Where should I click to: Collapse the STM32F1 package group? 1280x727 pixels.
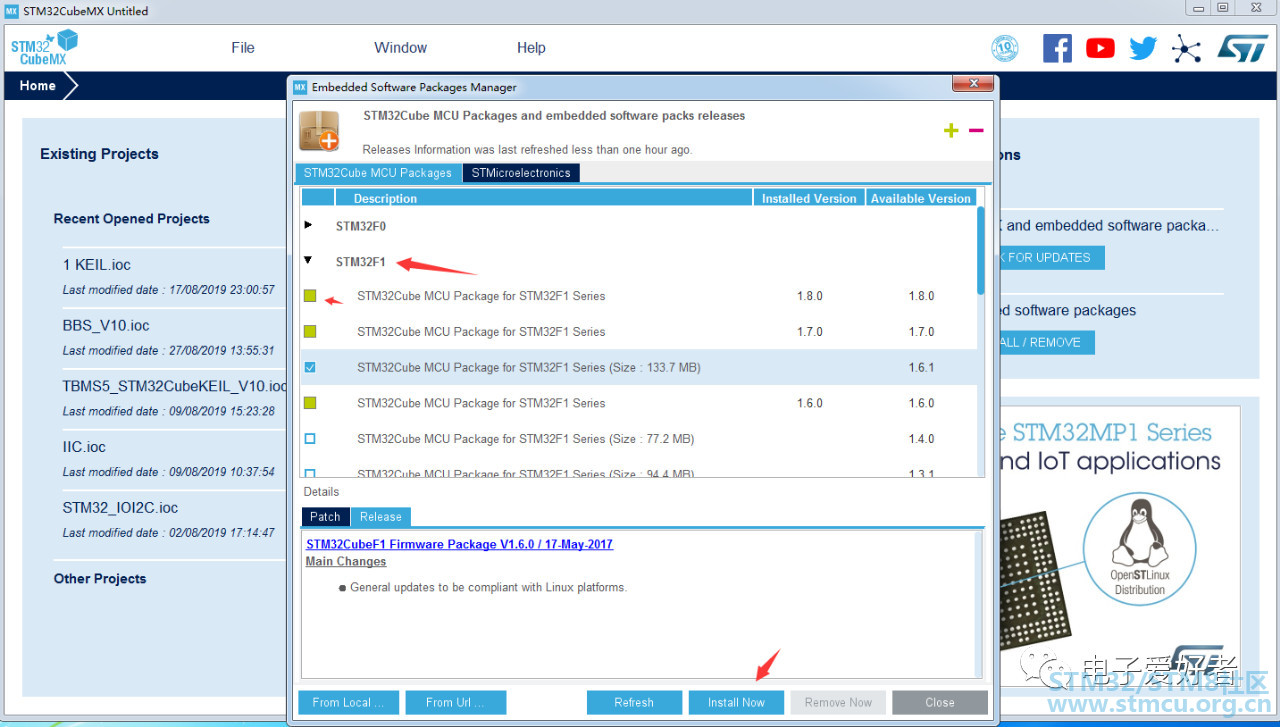[308, 261]
